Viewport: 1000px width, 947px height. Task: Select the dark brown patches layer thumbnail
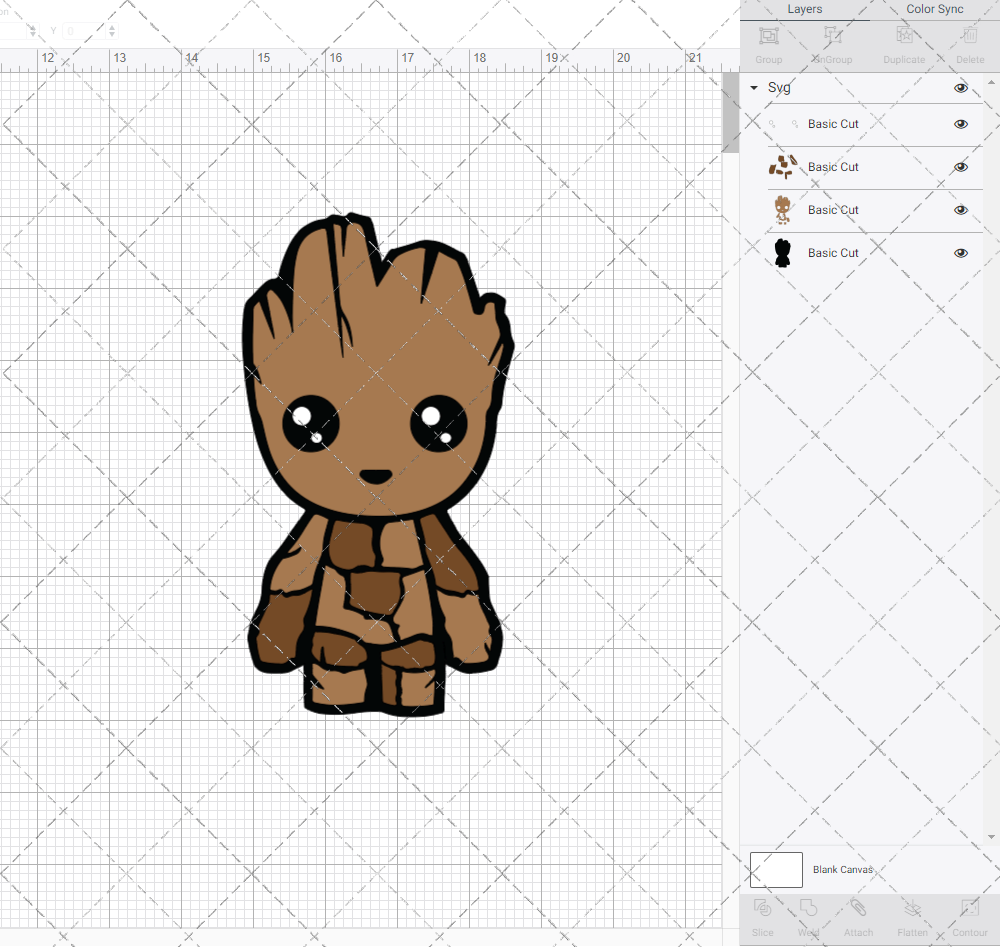pyautogui.click(x=783, y=167)
